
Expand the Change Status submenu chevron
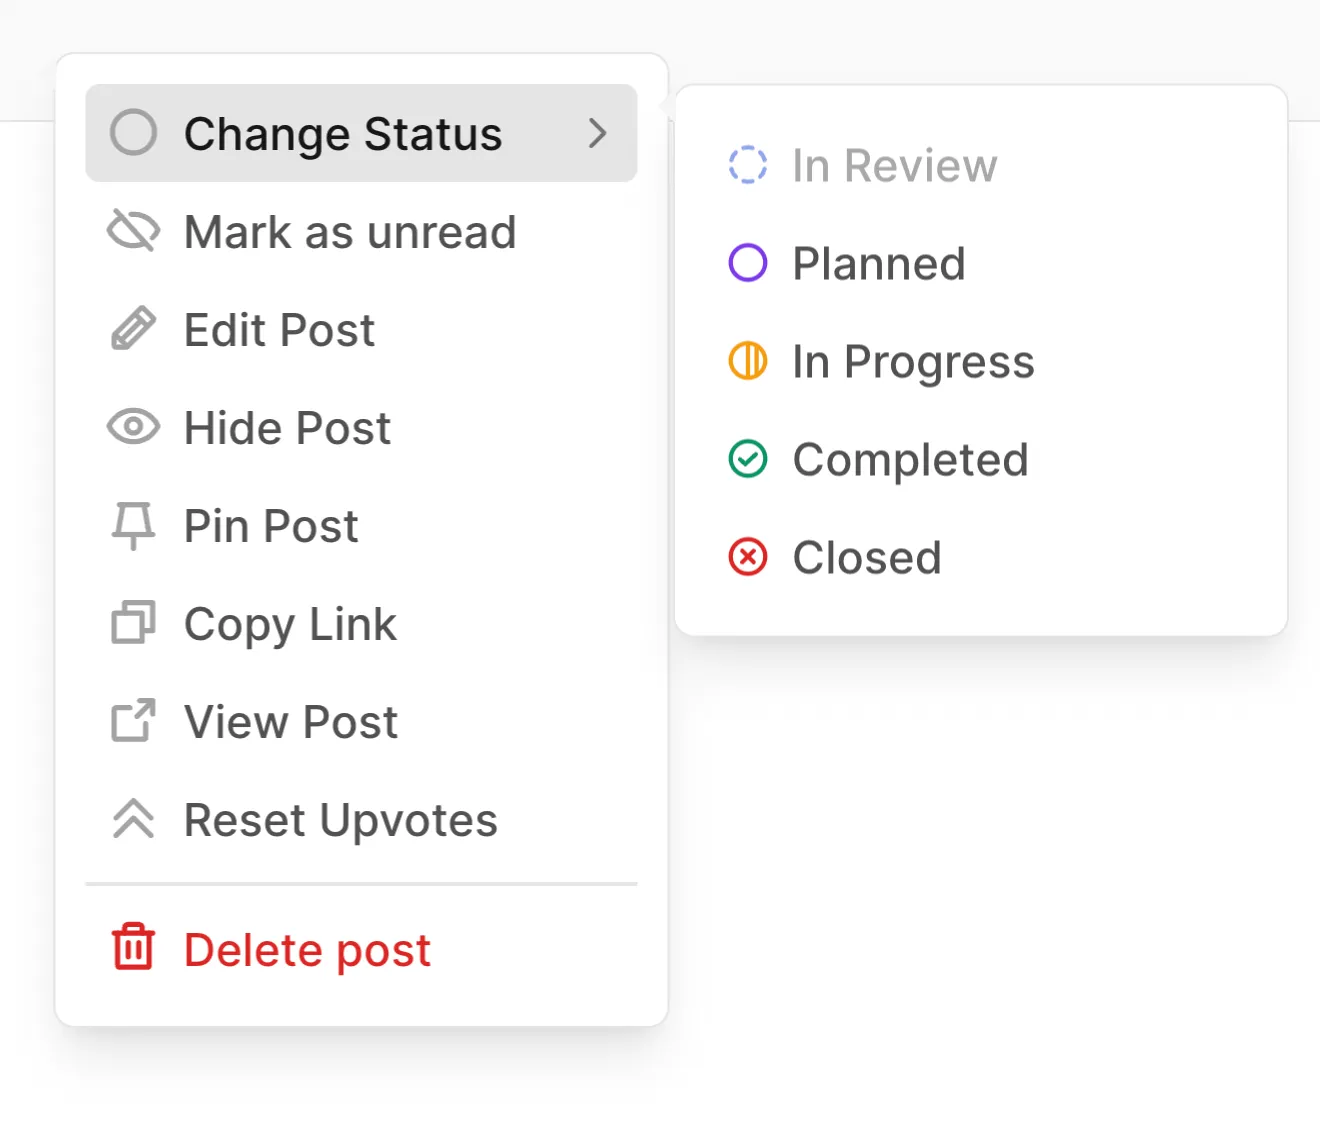pyautogui.click(x=598, y=133)
